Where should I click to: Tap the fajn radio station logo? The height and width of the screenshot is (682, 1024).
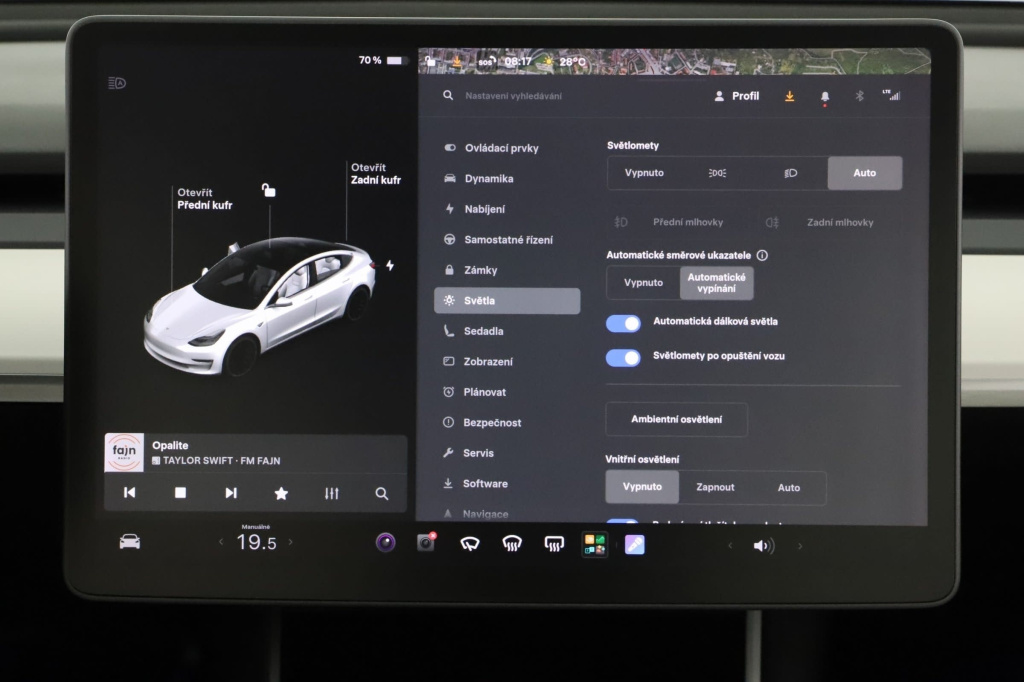tap(124, 452)
